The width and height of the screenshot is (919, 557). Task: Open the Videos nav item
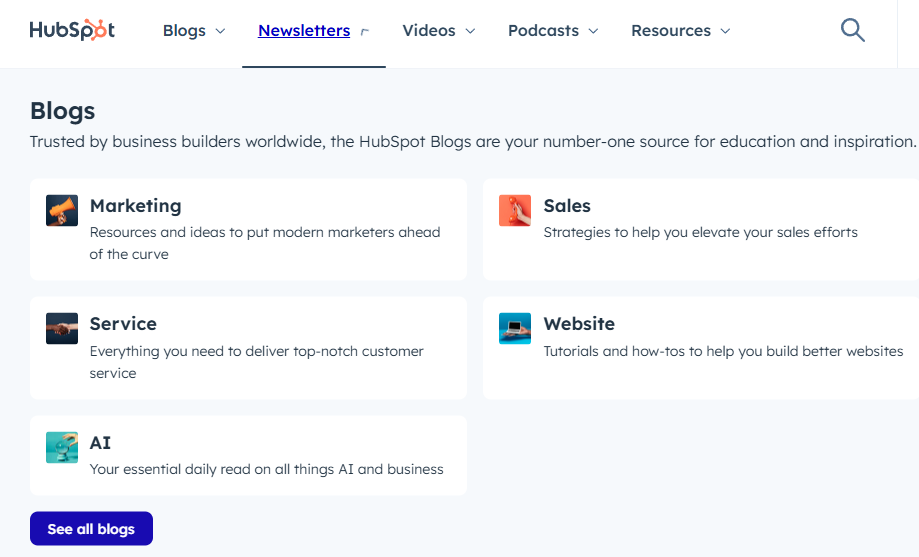click(x=429, y=30)
